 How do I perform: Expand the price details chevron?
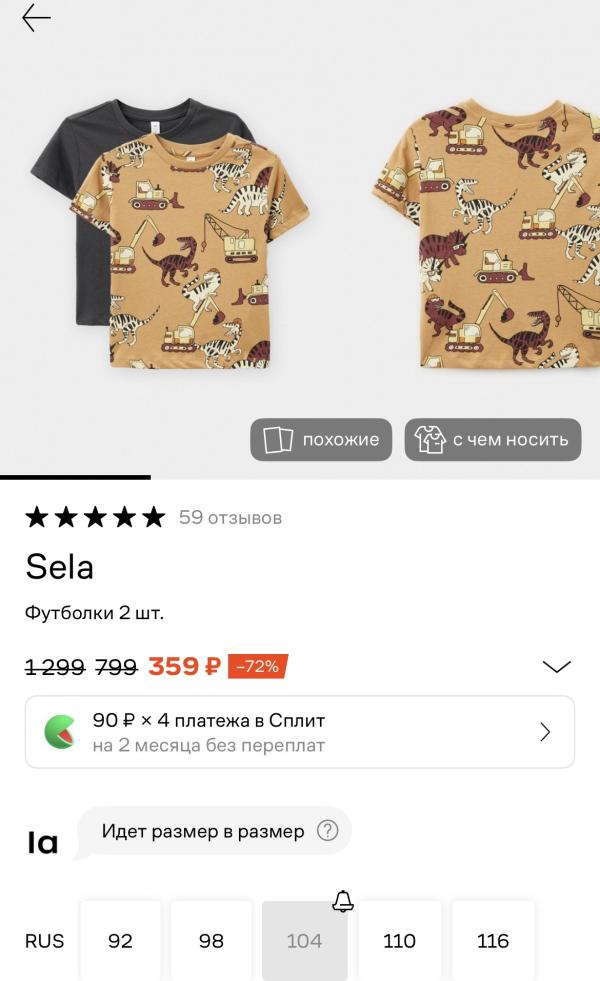pos(556,666)
